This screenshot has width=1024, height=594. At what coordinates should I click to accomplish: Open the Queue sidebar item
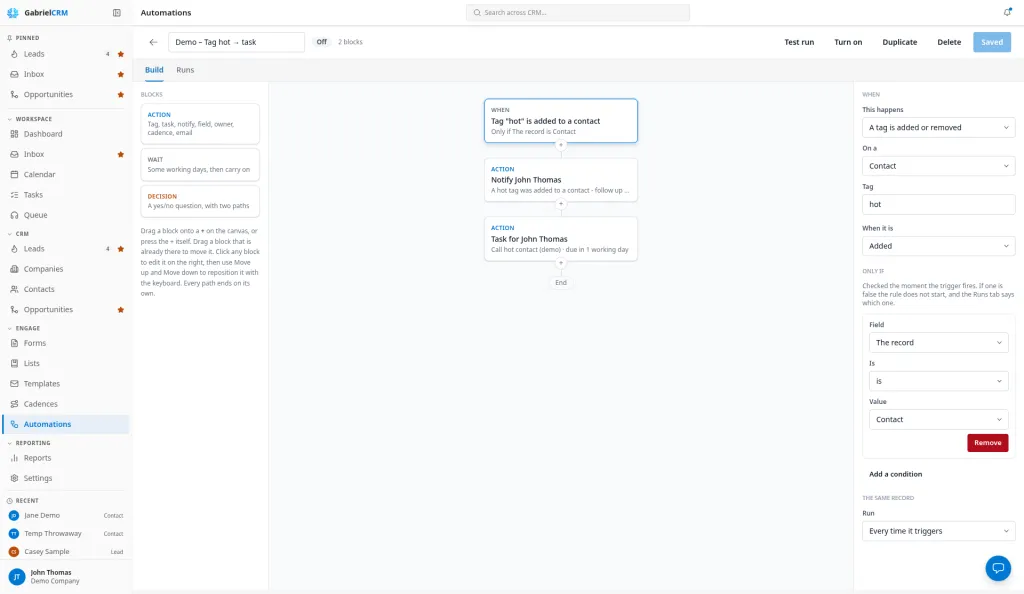(35, 215)
